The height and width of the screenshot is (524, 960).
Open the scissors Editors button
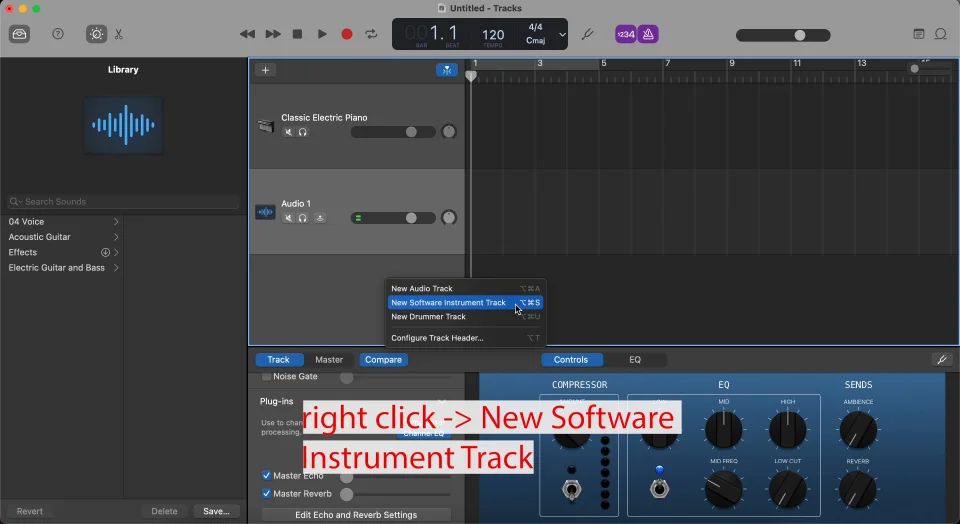119,34
